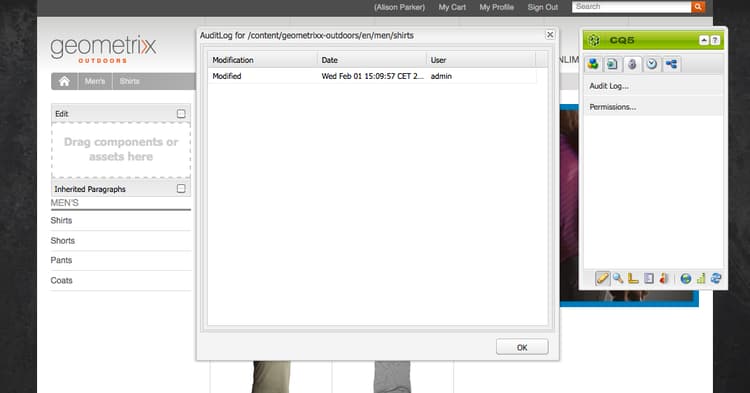Viewport: 750px width, 393px height.
Task: Click the orange search magnifier button
Action: tap(698, 7)
